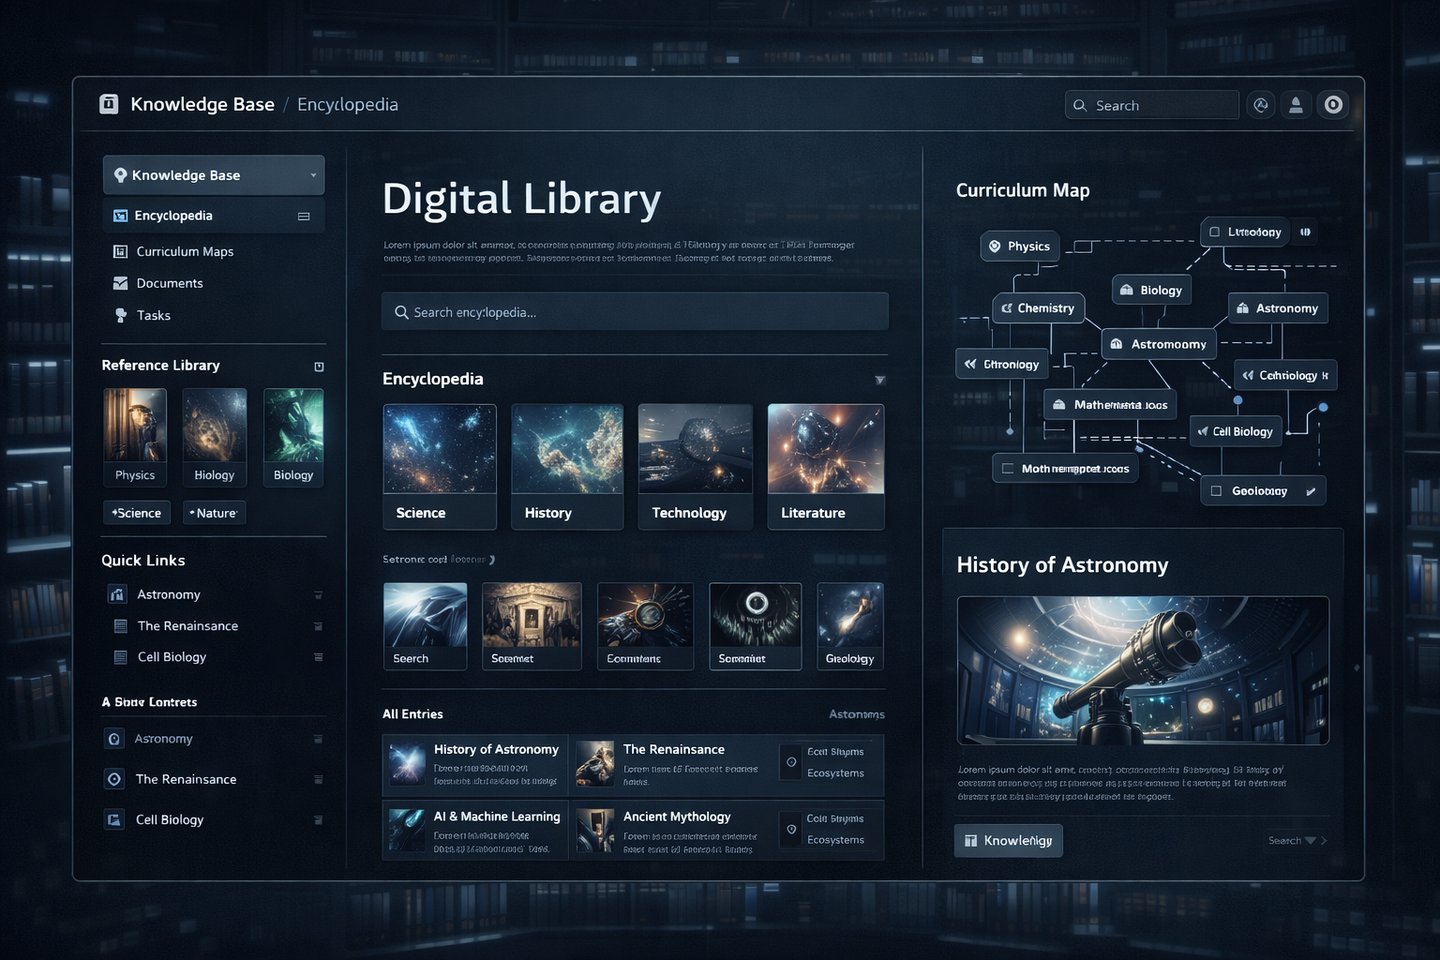This screenshot has width=1440, height=960.
Task: Click the Science tag button
Action: (137, 513)
